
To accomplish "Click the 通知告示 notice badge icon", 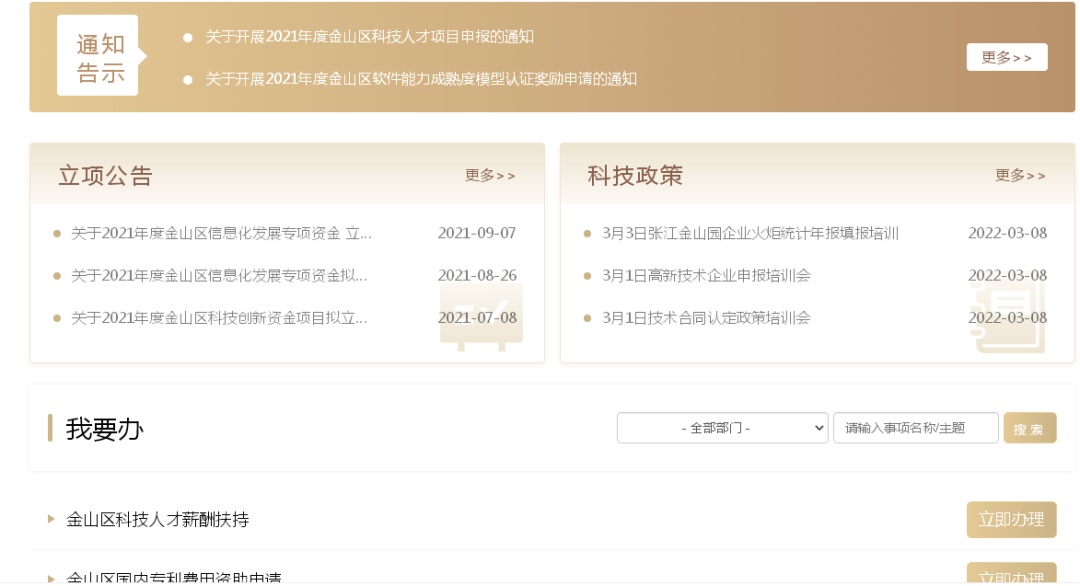I will [98, 58].
